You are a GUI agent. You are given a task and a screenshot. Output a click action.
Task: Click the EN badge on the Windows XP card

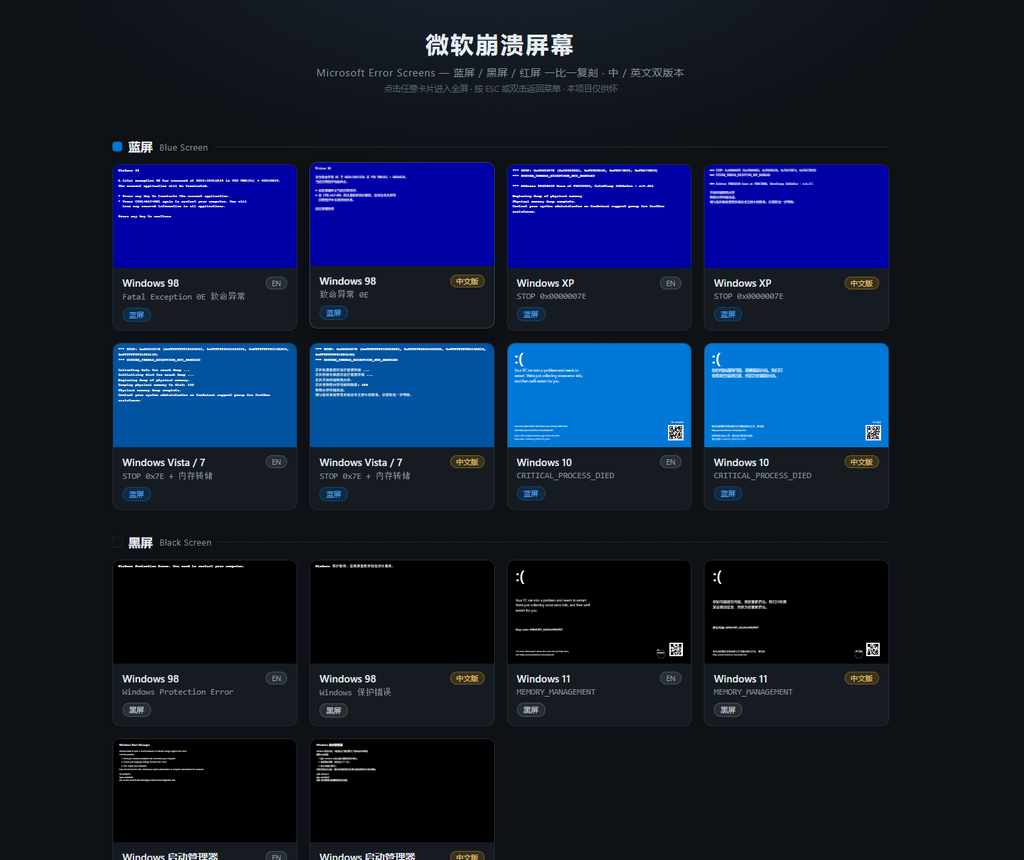[671, 283]
